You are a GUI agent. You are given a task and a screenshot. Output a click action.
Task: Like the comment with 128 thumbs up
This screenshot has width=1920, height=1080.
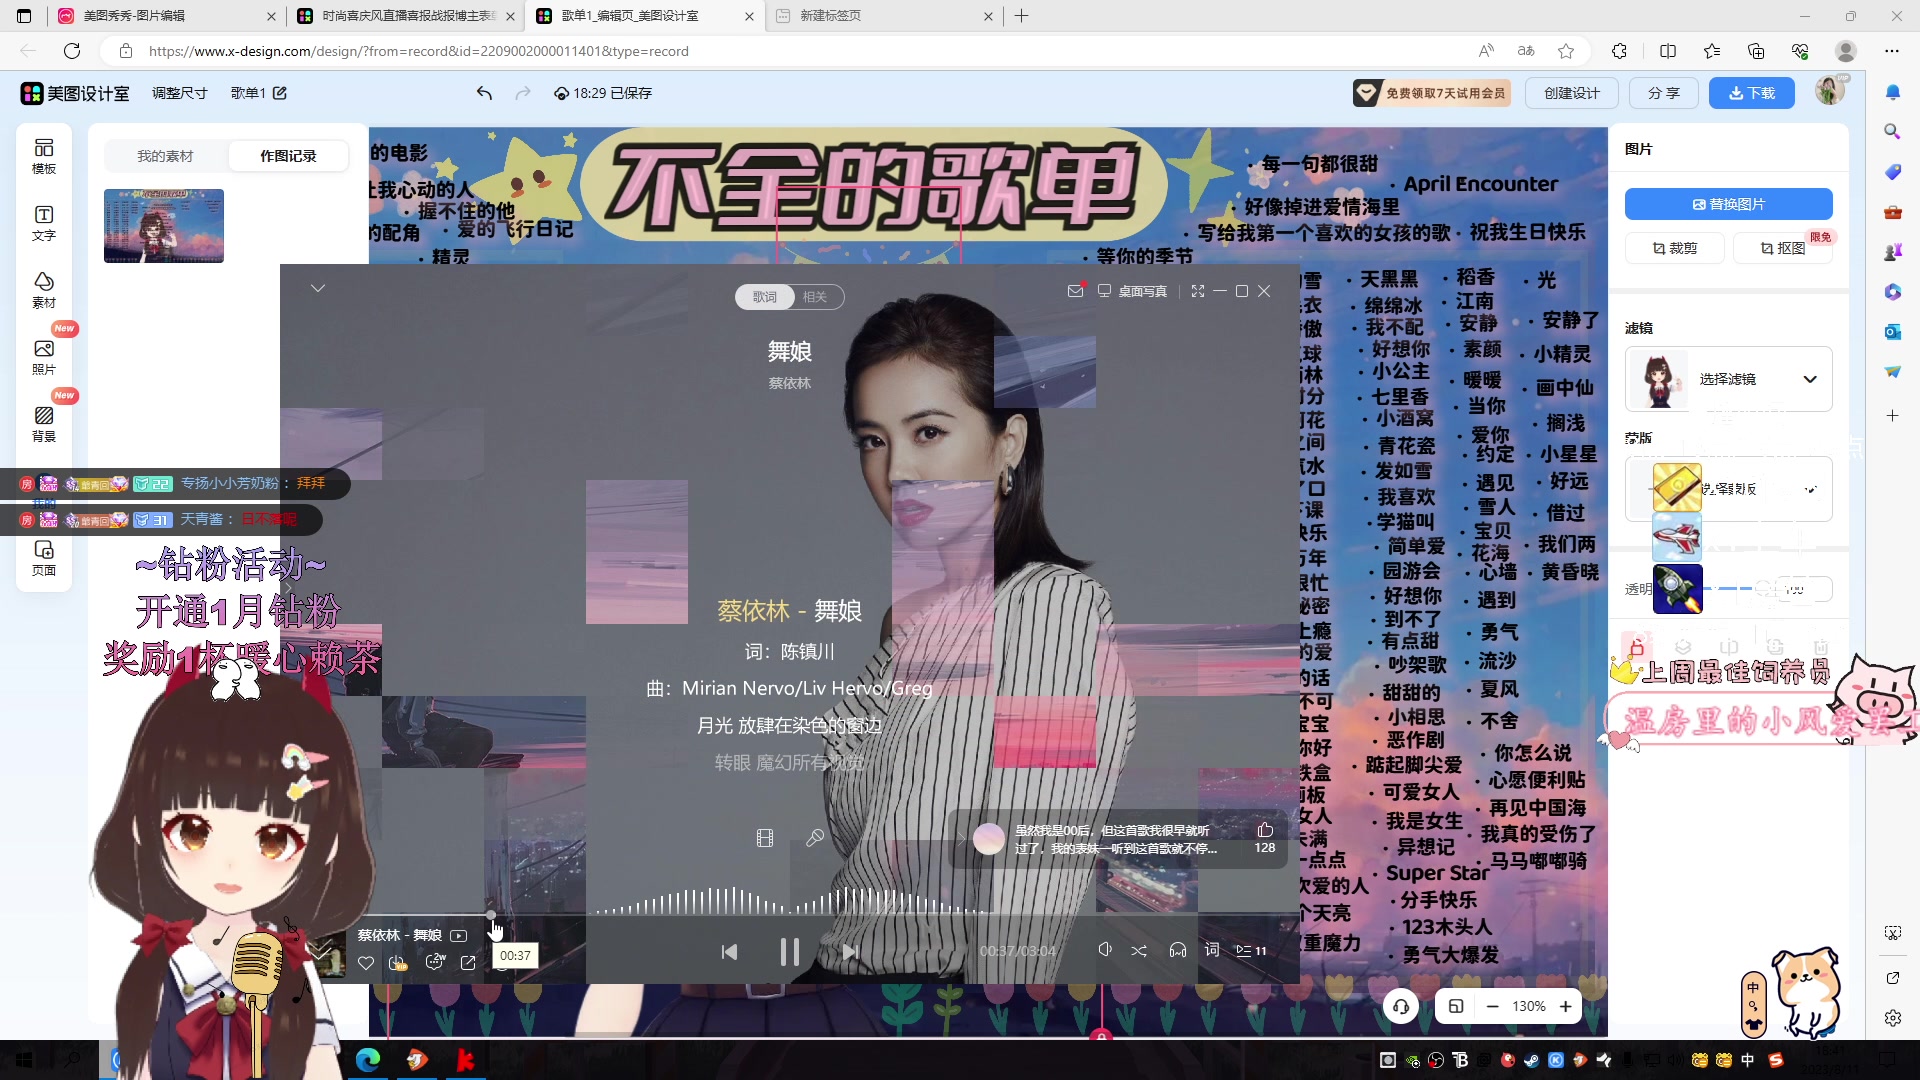[x=1265, y=830]
